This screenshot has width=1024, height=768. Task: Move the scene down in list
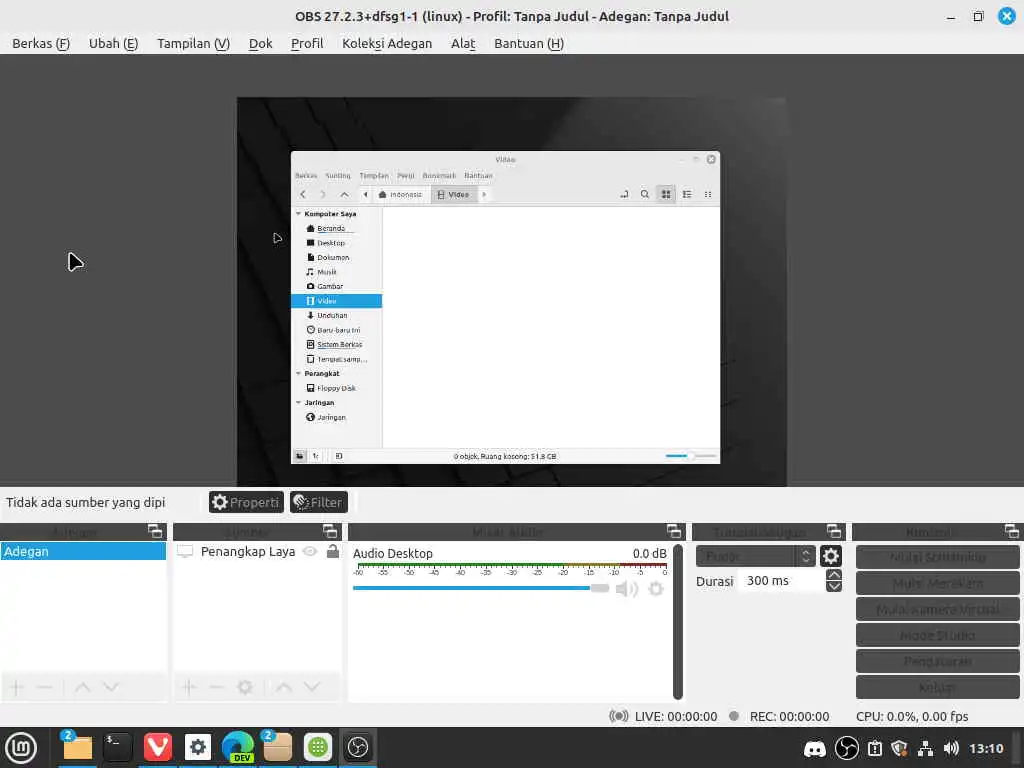[110, 687]
